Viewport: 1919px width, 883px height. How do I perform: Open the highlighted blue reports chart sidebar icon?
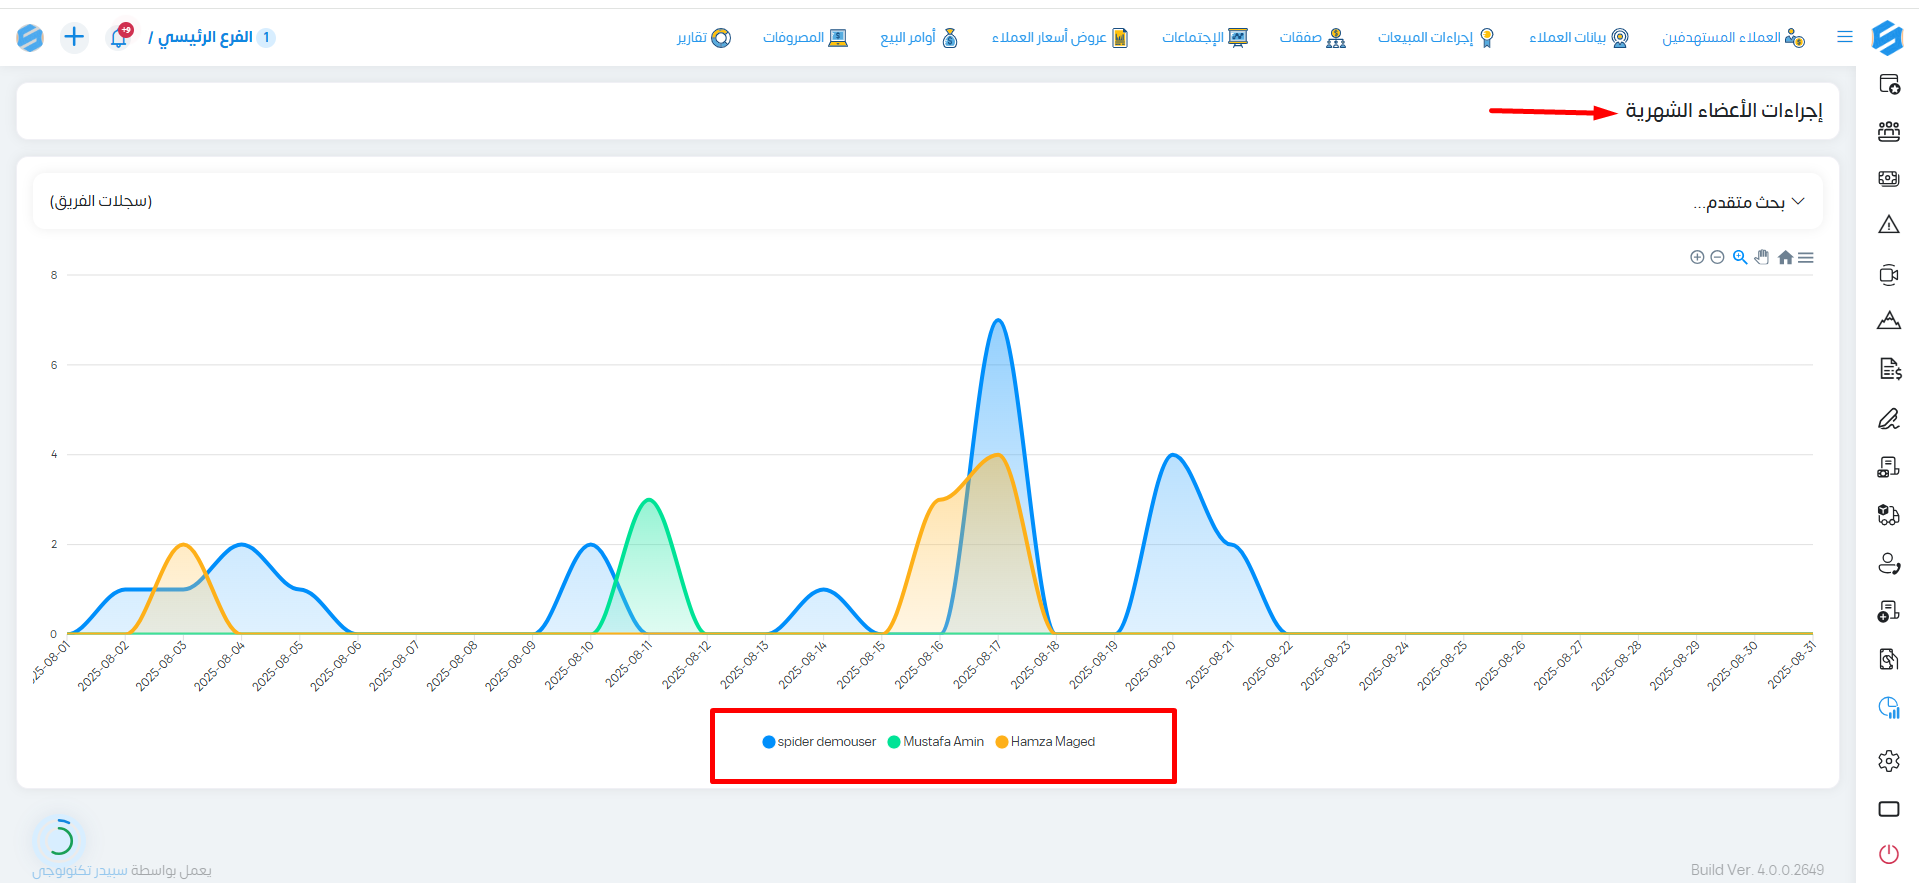(1889, 708)
